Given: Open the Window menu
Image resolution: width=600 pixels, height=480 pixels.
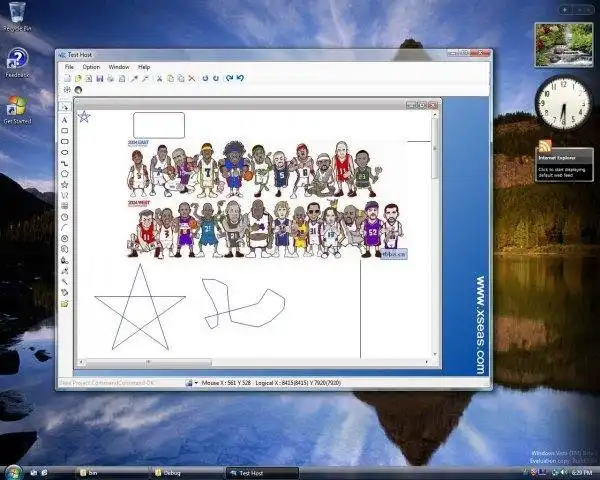Looking at the screenshot, I should 119,67.
